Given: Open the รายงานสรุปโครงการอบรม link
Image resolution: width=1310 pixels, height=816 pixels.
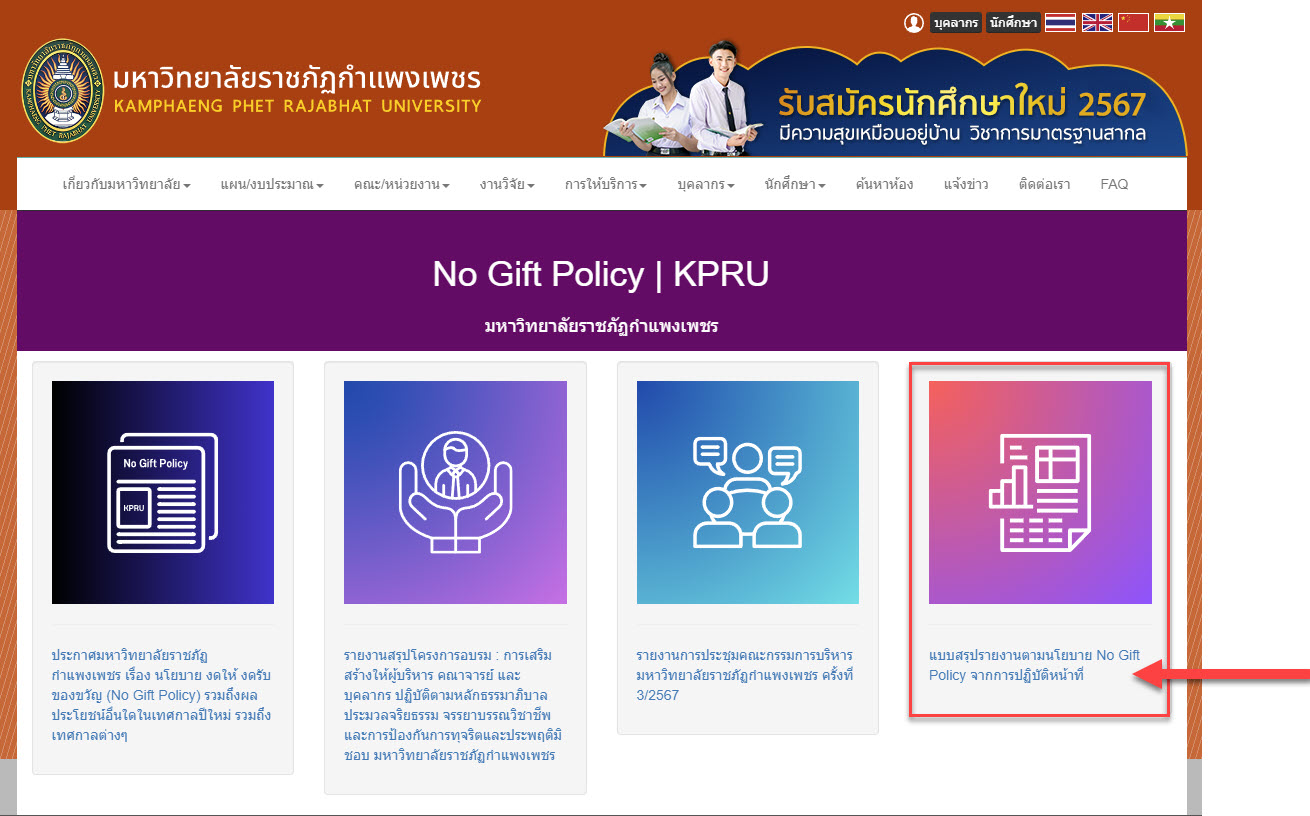Looking at the screenshot, I should (455, 705).
